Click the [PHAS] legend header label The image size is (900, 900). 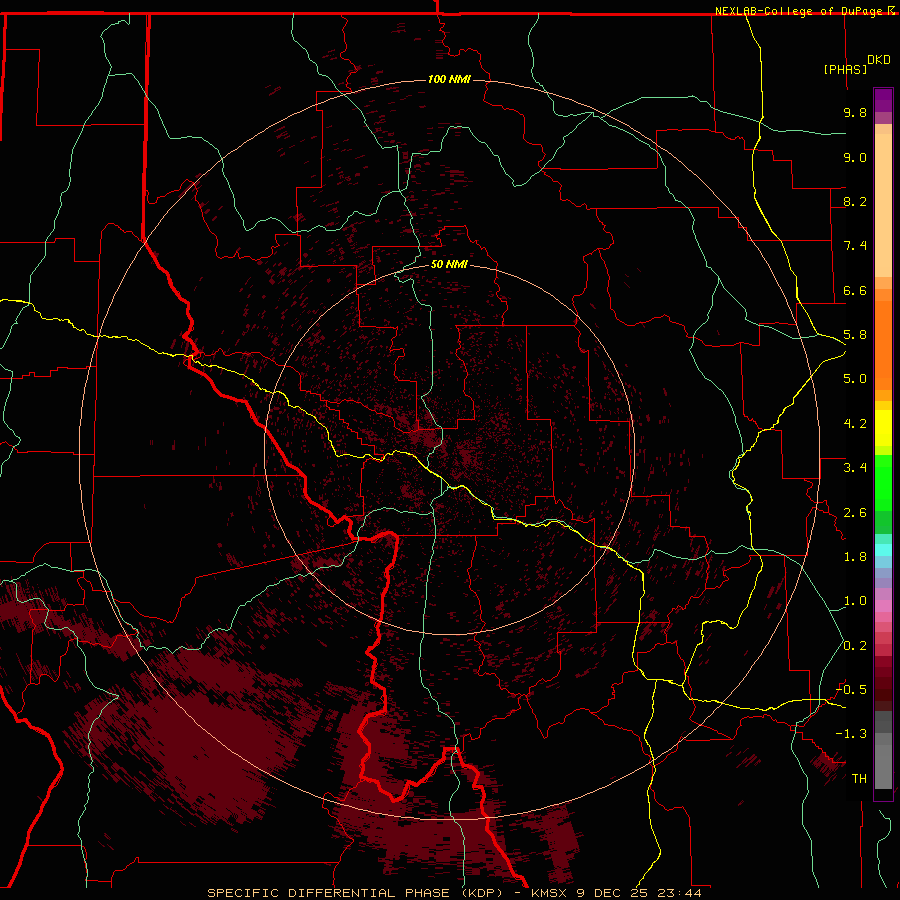pyautogui.click(x=845, y=70)
